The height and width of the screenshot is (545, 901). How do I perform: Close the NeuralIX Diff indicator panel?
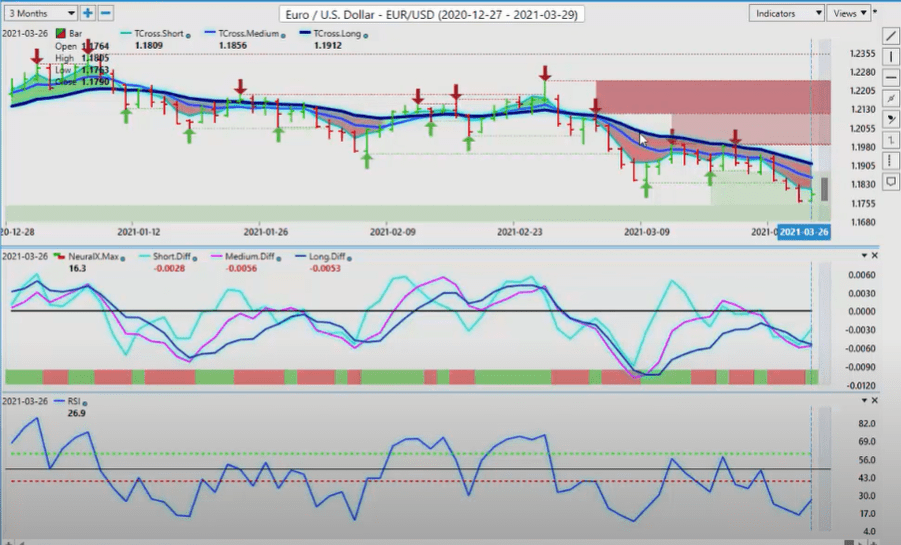coord(875,255)
